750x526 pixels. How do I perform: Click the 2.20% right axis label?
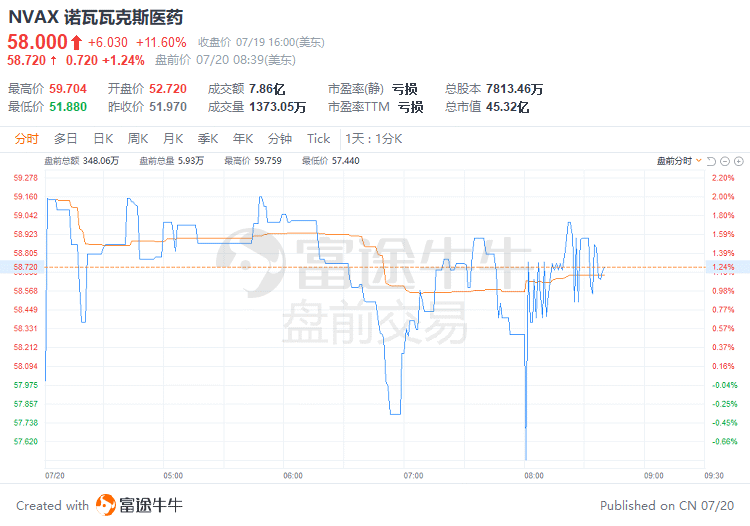(x=723, y=178)
